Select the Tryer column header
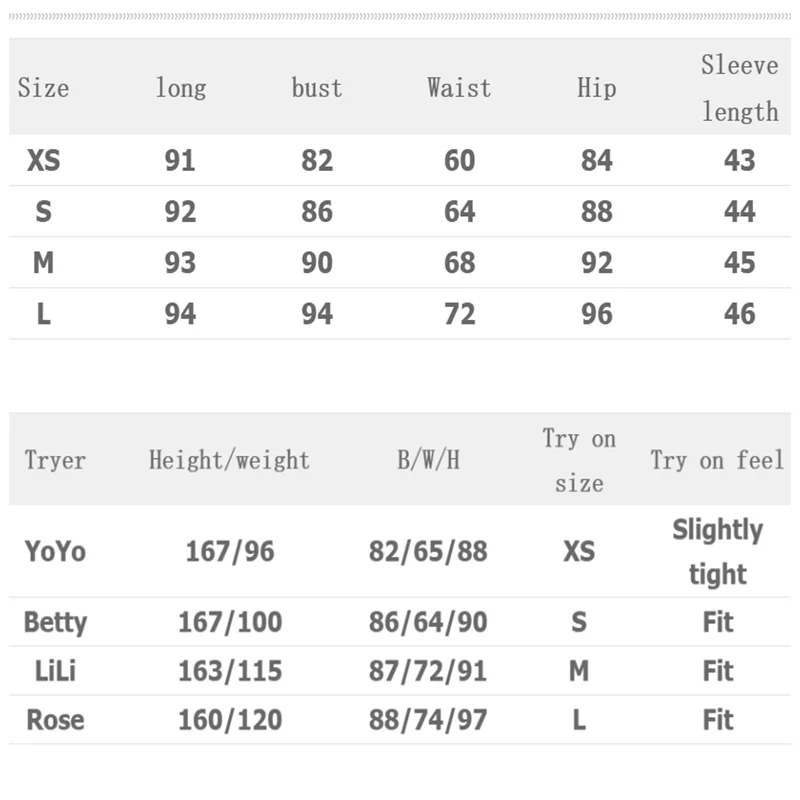The width and height of the screenshot is (800, 800). point(55,460)
